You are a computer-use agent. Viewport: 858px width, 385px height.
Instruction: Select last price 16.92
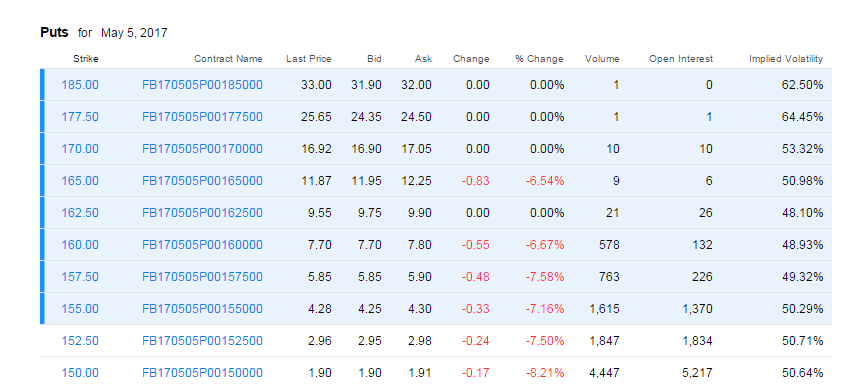316,149
